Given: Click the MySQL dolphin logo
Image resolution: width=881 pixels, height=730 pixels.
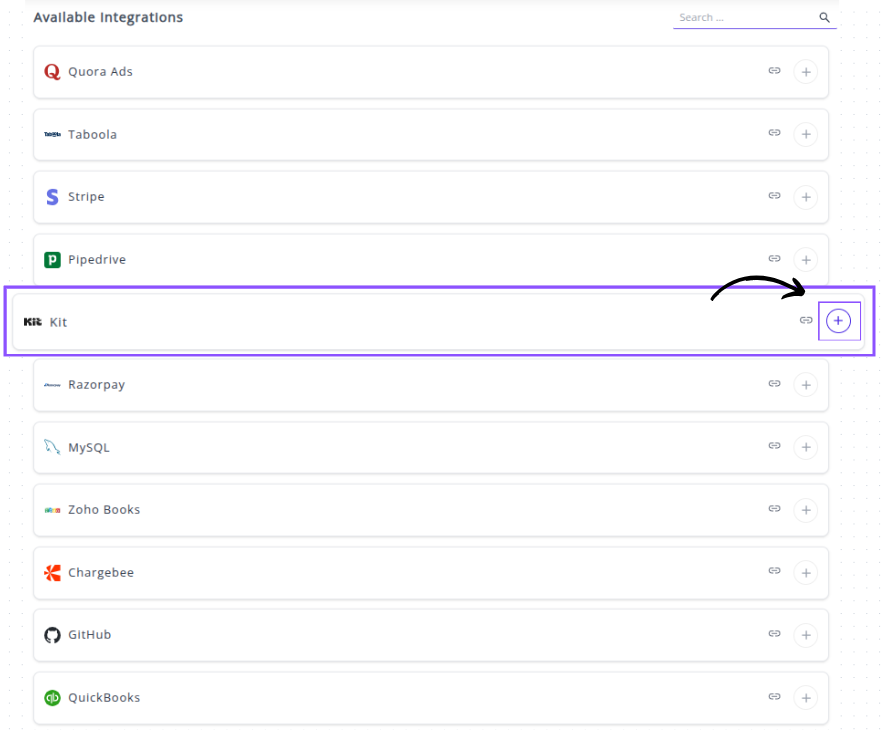Looking at the screenshot, I should tap(53, 447).
